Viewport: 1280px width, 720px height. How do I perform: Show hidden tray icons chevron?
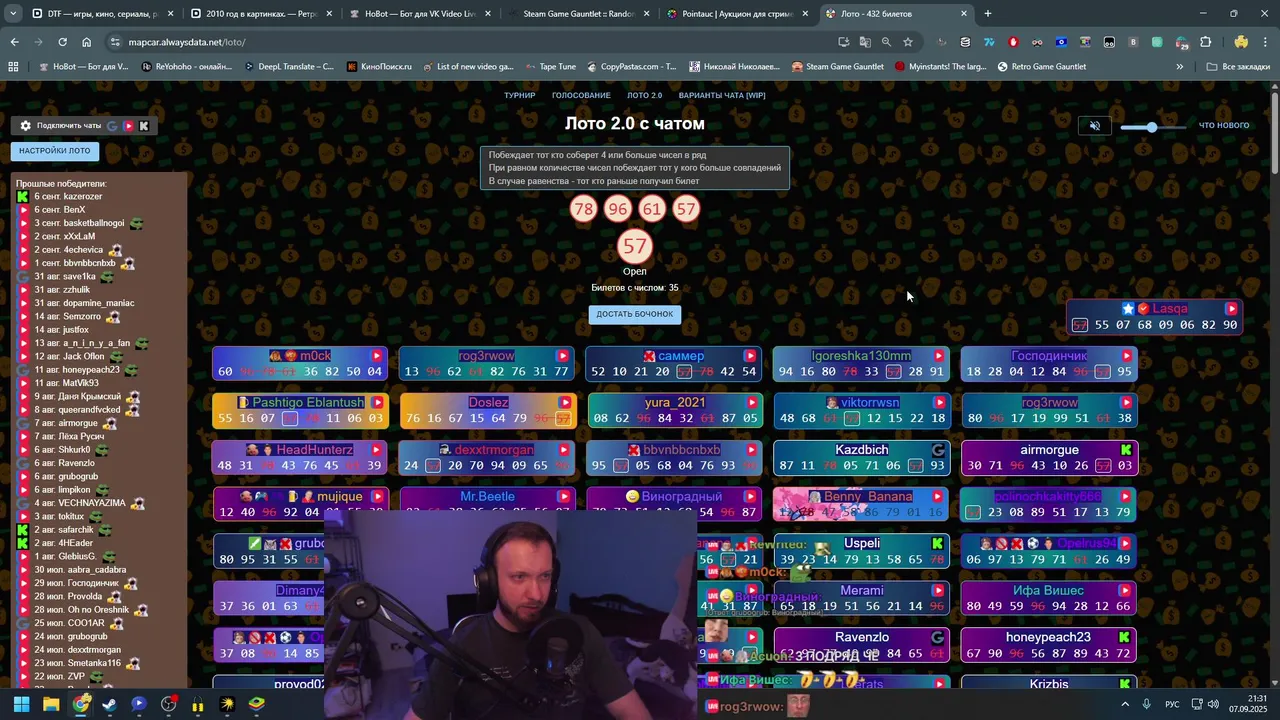coord(1125,704)
